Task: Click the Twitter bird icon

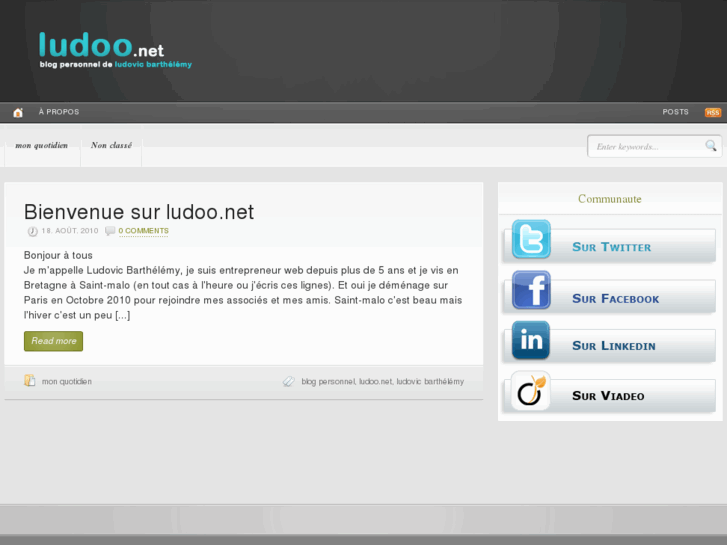Action: click(531, 239)
